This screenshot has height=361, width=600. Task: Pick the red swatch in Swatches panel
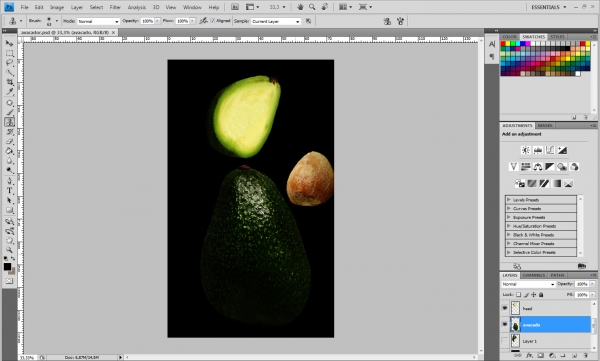point(503,44)
